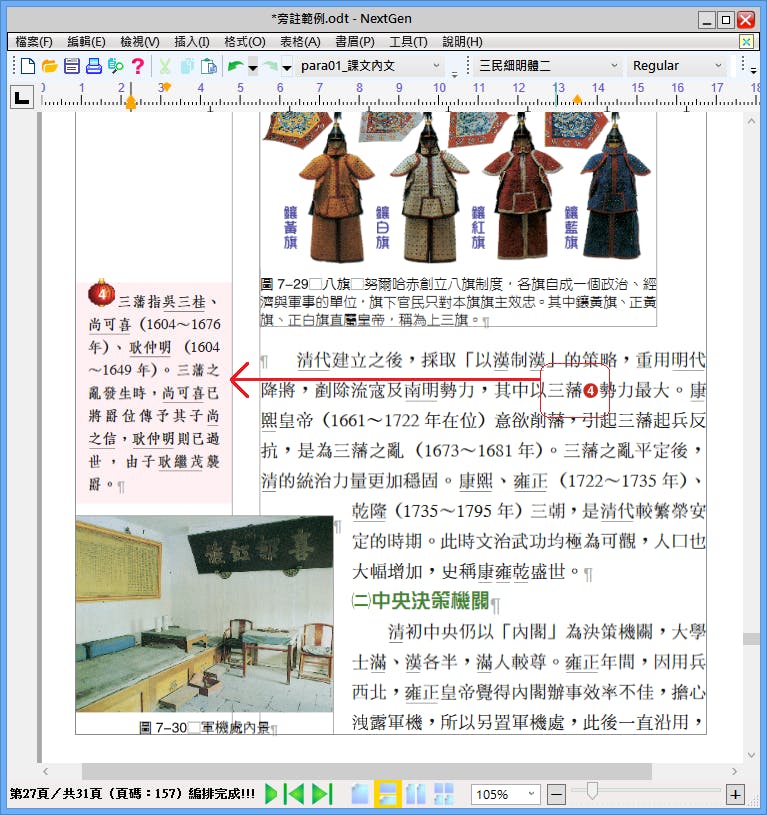Image resolution: width=767 pixels, height=815 pixels.
Task: Click the vertical scrollbar down arrow
Action: pyautogui.click(x=751, y=755)
